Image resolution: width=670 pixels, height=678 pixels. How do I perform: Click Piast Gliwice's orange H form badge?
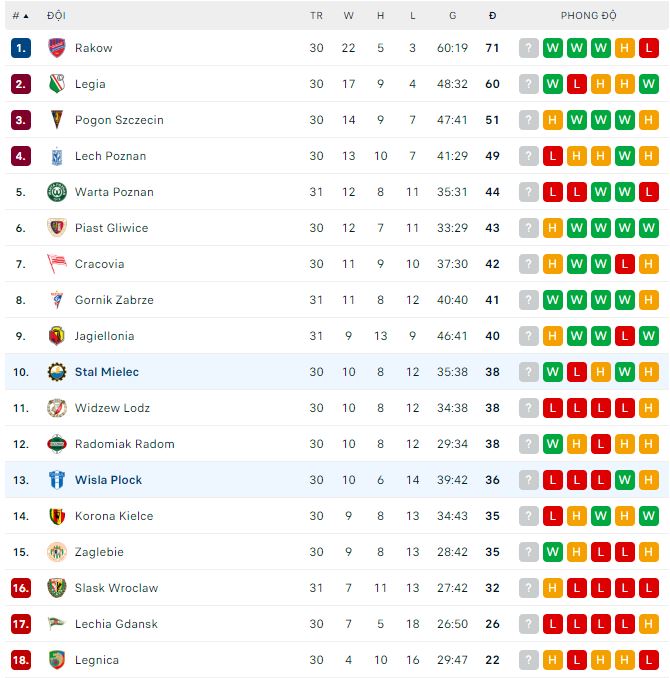(x=552, y=228)
